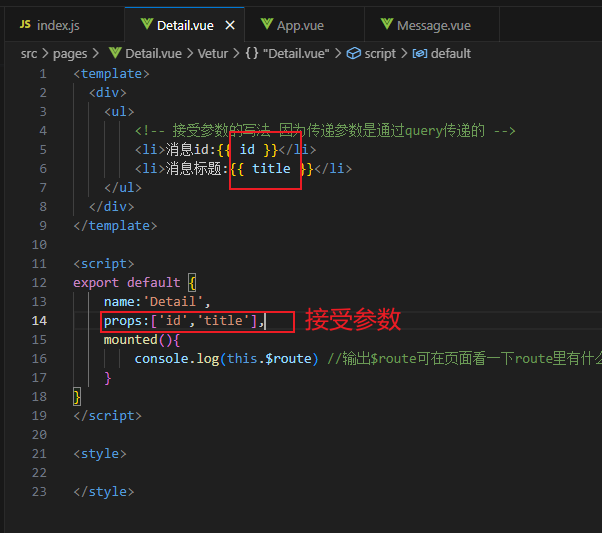Click line number 1 in the gutter
This screenshot has width=602, height=533.
[x=43, y=74]
